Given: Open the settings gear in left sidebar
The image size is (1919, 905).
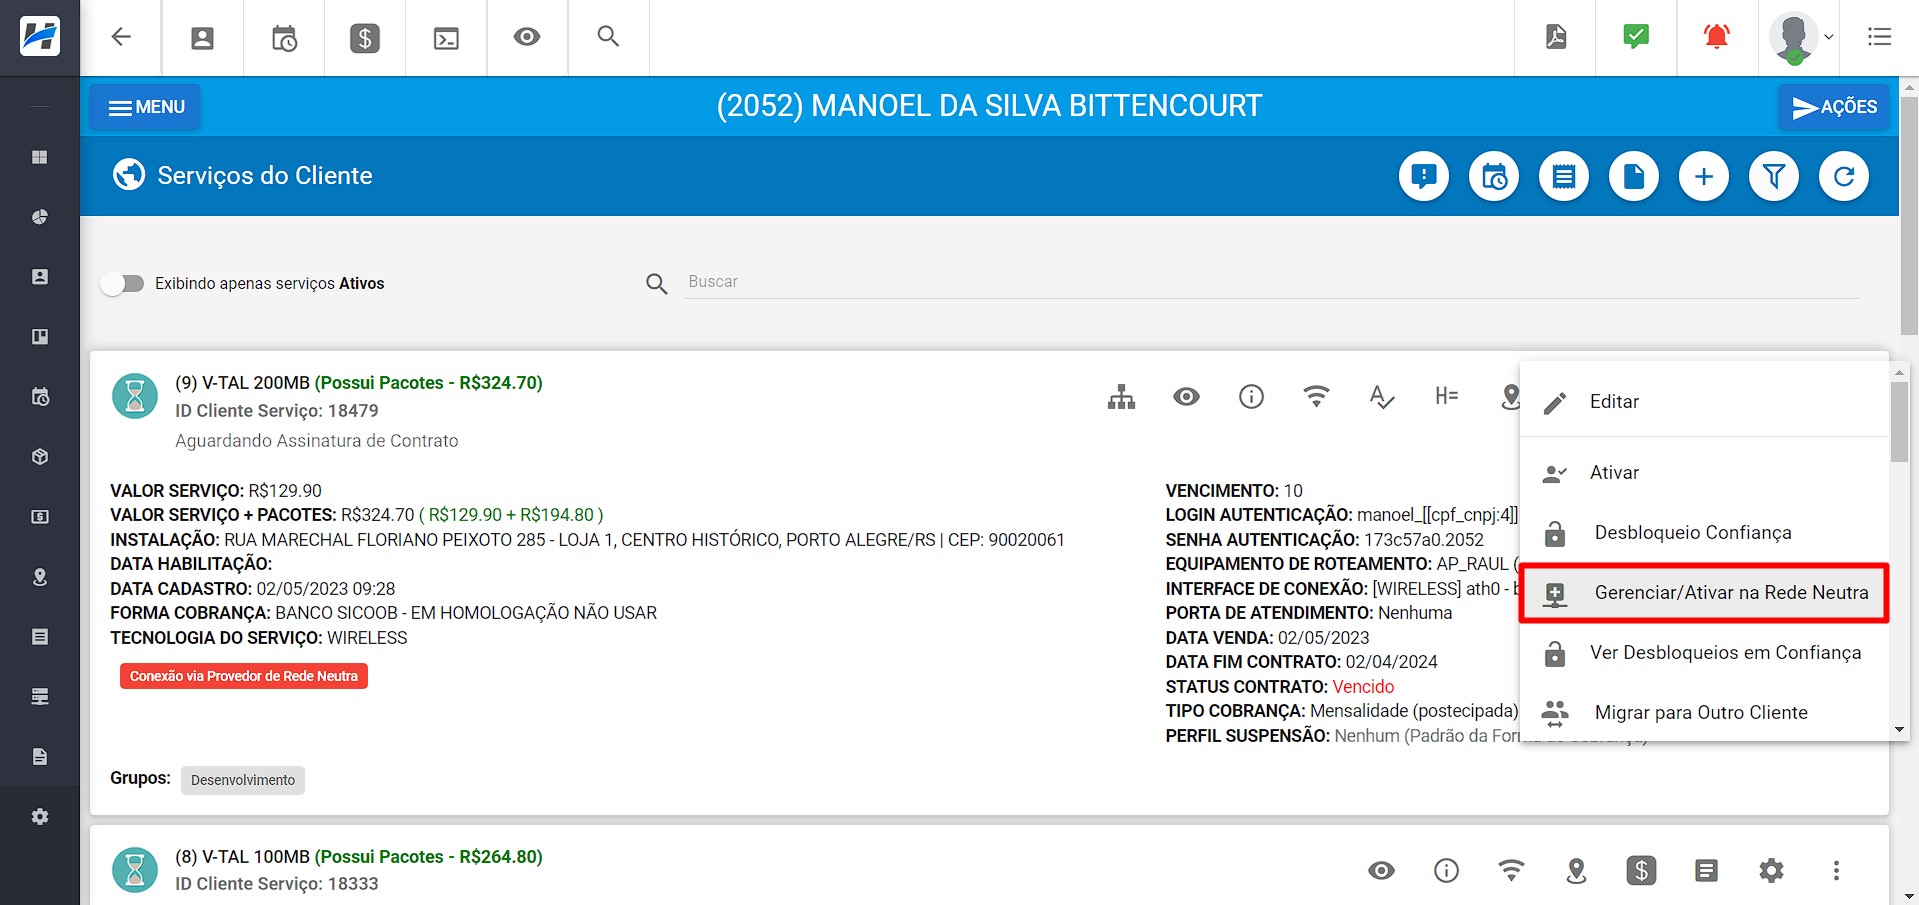Looking at the screenshot, I should click(40, 817).
